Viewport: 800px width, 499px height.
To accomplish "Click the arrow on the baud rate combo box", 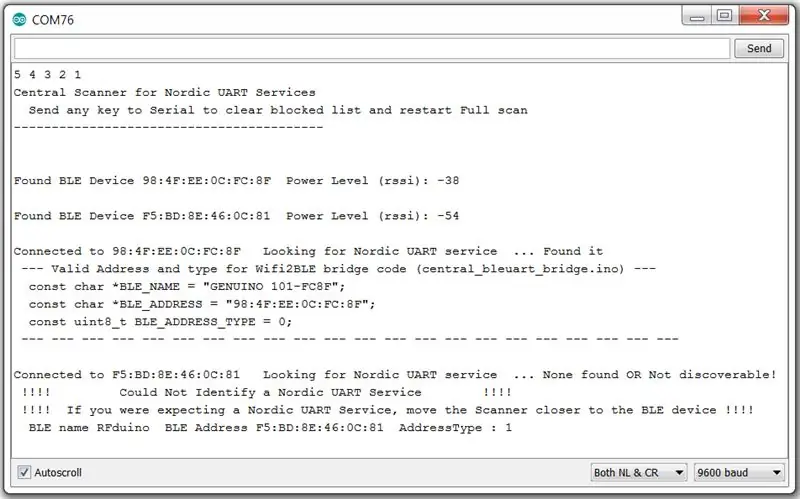I will coord(777,472).
